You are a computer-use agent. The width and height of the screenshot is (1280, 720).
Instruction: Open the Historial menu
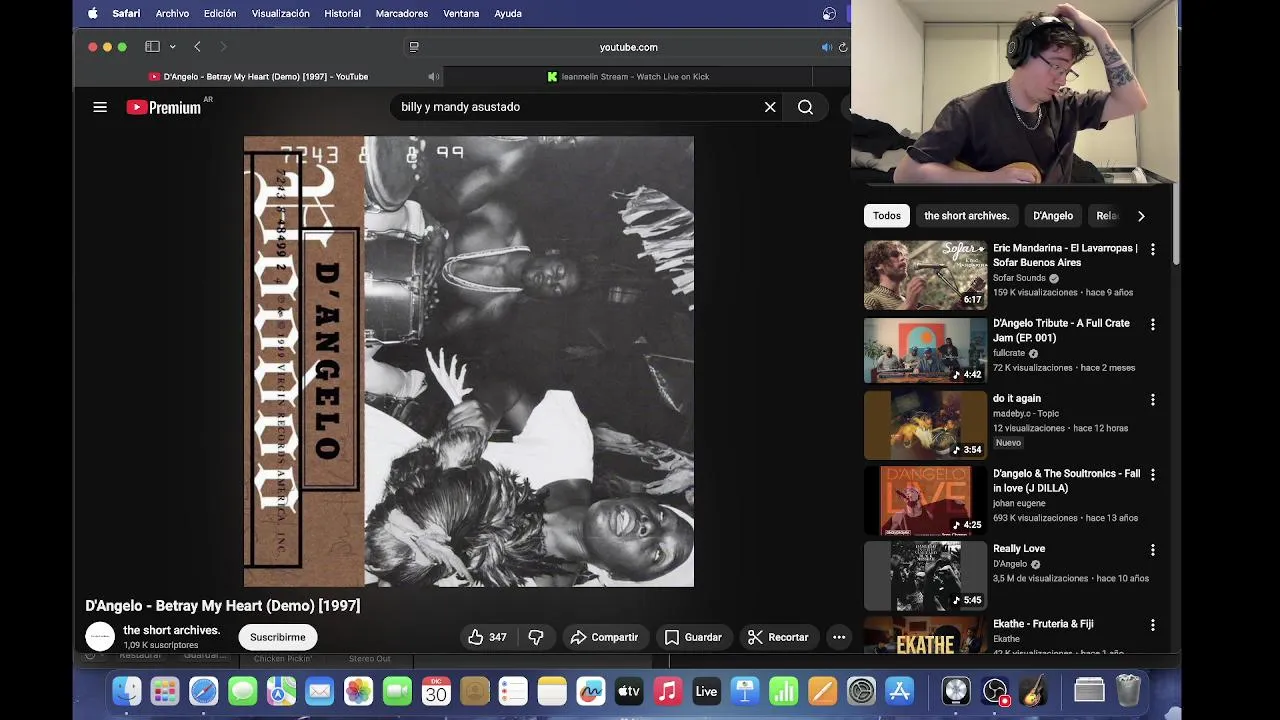pos(342,14)
